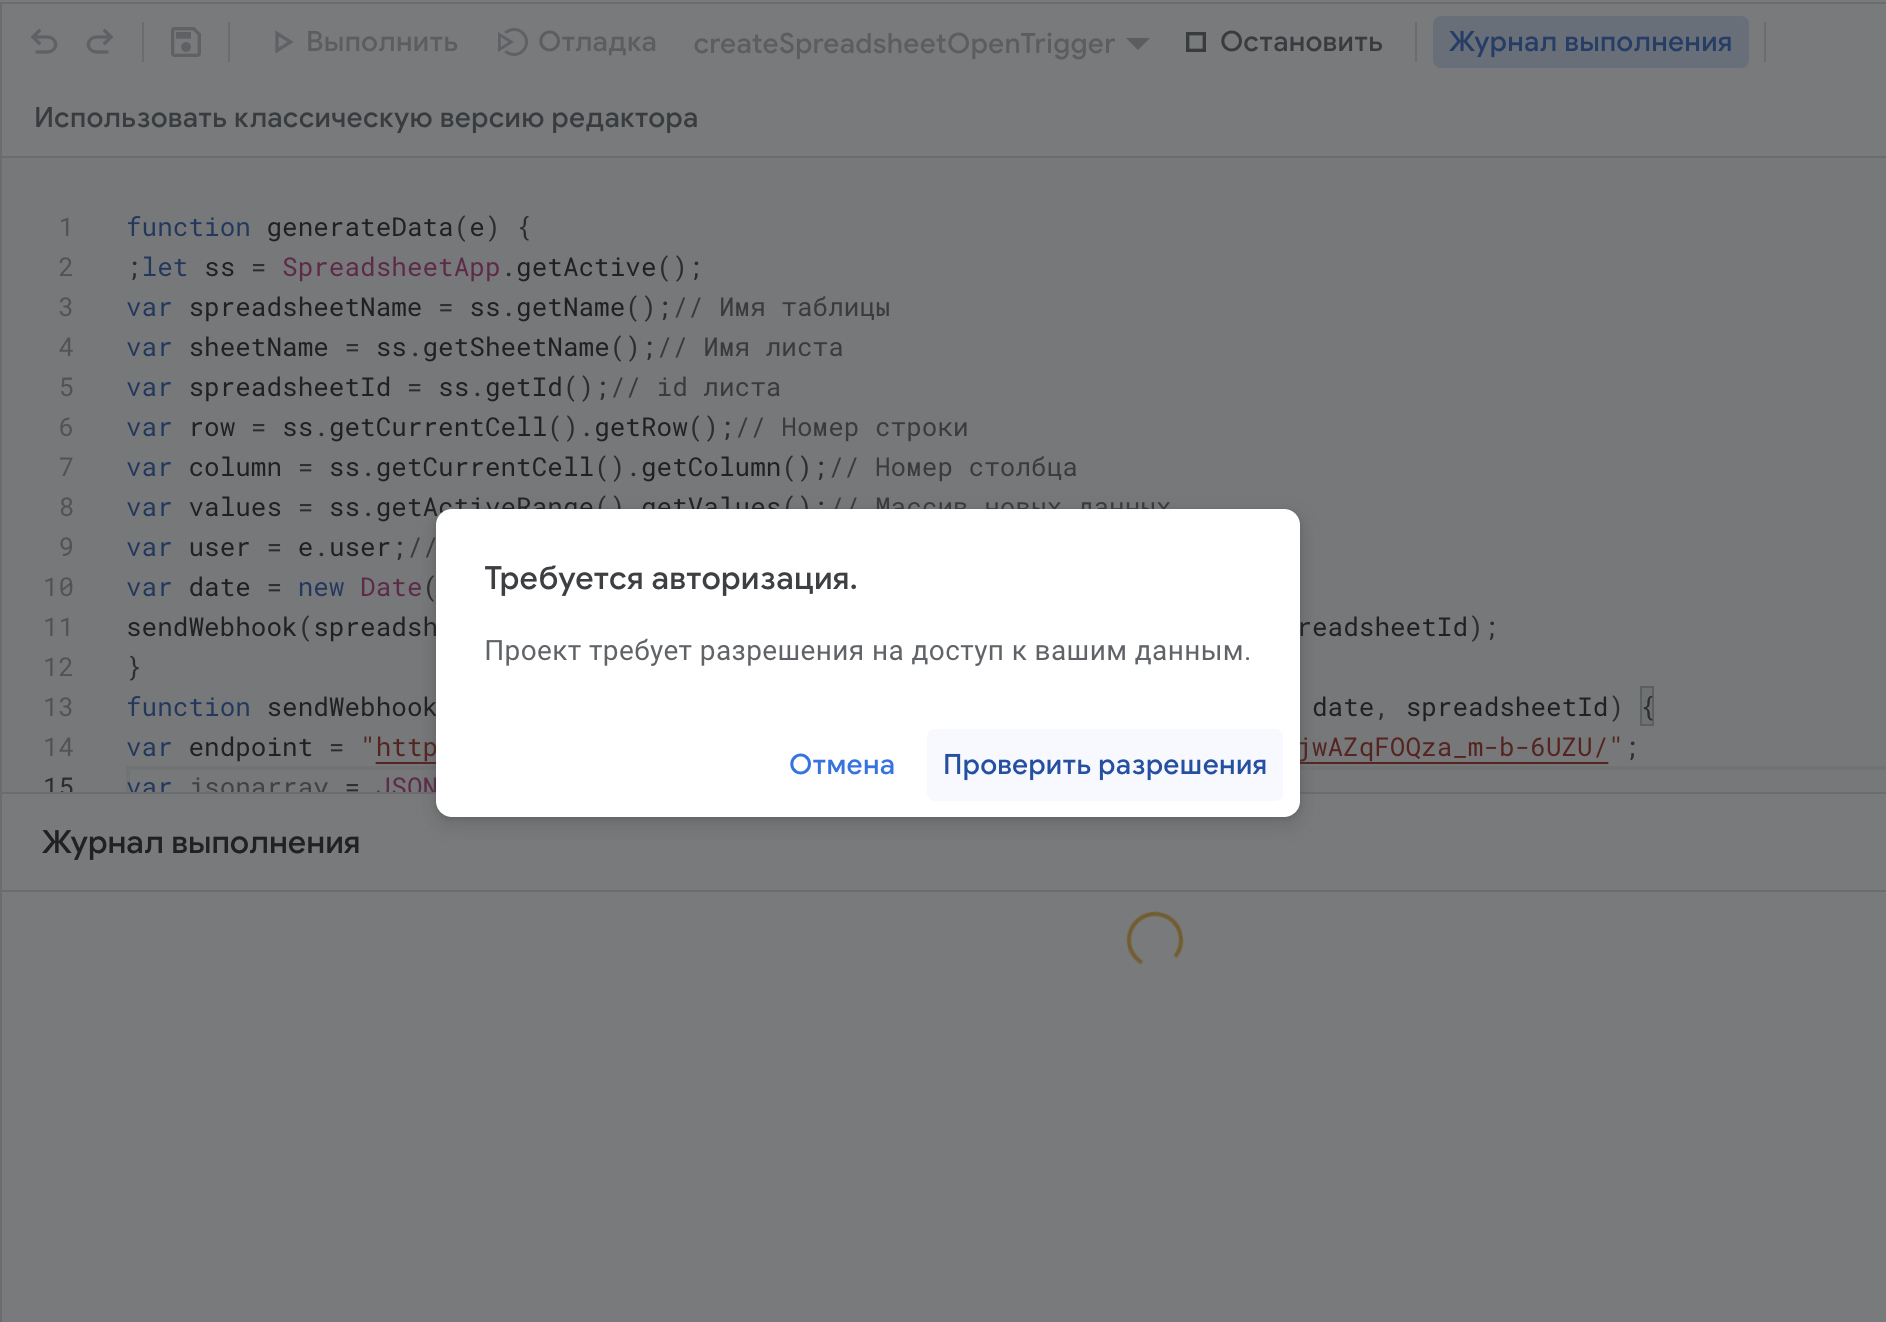Viewport: 1886px width, 1322px height.
Task: Click the function sendWebhook declaration line
Action: (281, 708)
